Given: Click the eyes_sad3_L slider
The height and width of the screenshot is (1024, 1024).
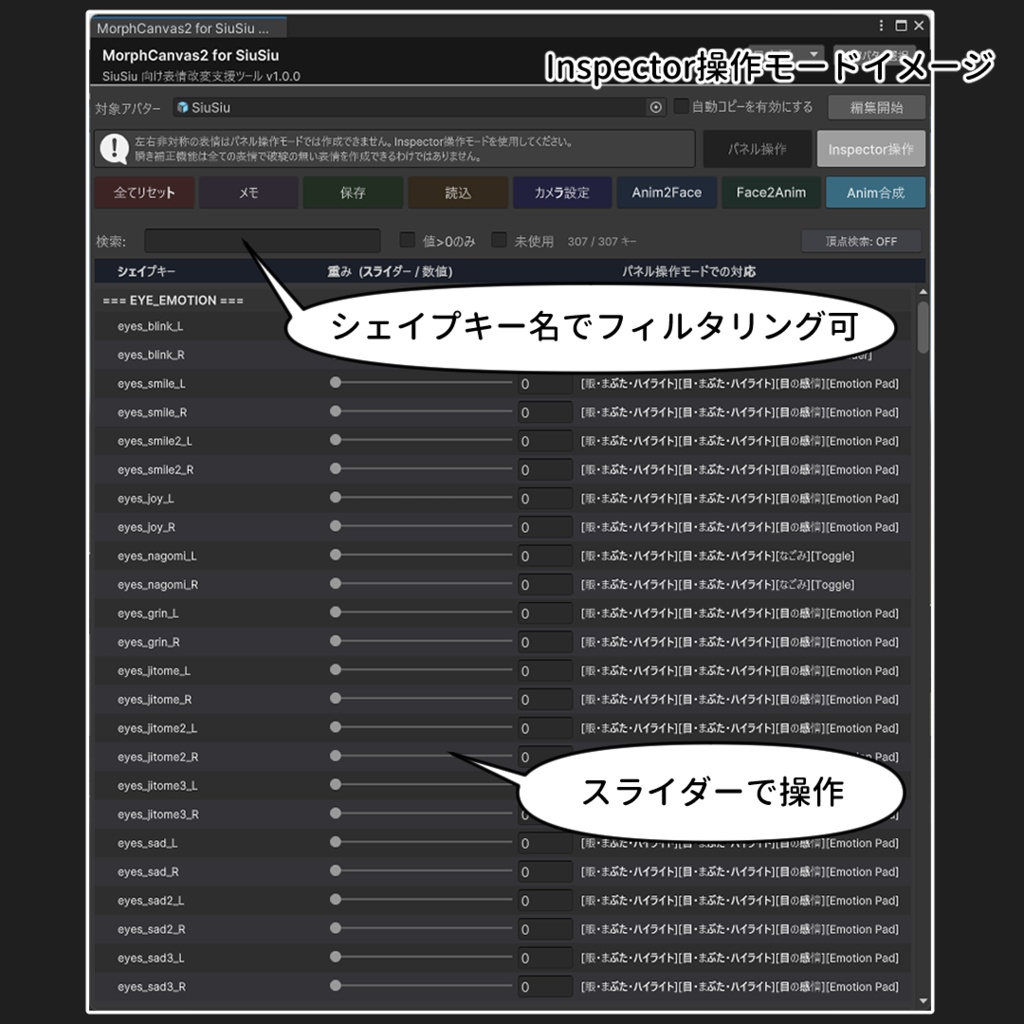Looking at the screenshot, I should [x=423, y=957].
